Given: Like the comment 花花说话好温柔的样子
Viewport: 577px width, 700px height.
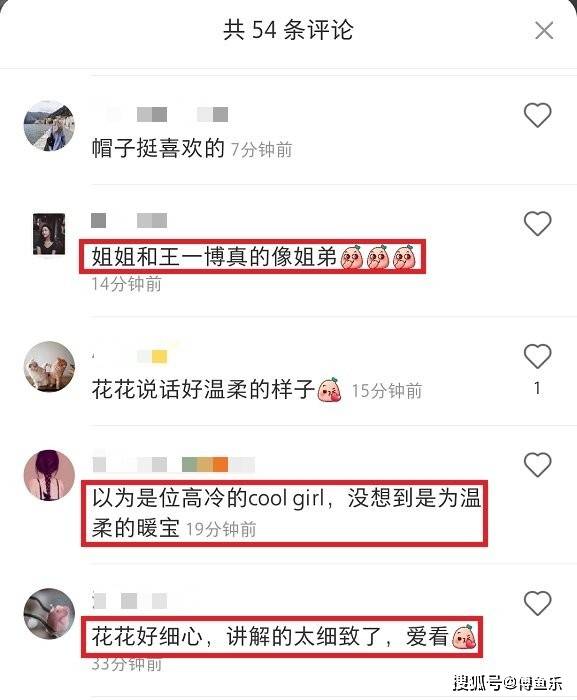Looking at the screenshot, I should [537, 356].
